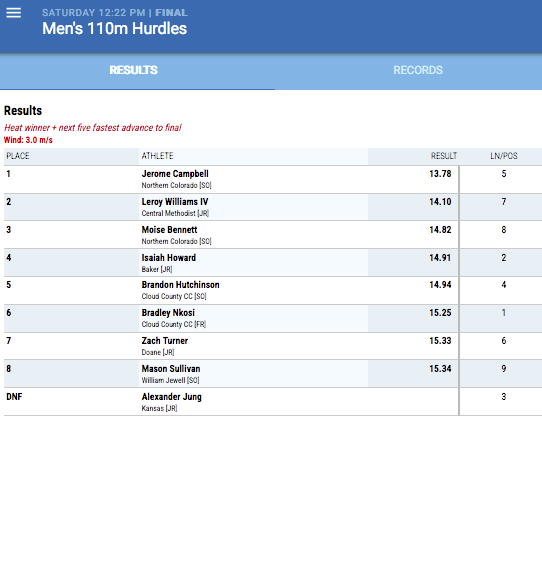
Task: Open athlete Alexander Jung
Action: tap(171, 397)
